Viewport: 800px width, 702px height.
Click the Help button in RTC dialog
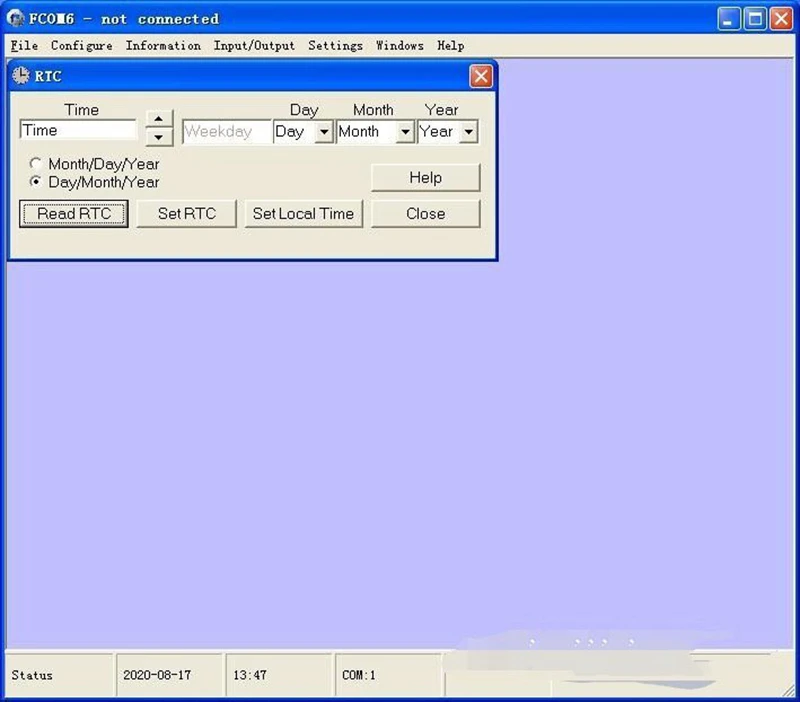pos(426,178)
